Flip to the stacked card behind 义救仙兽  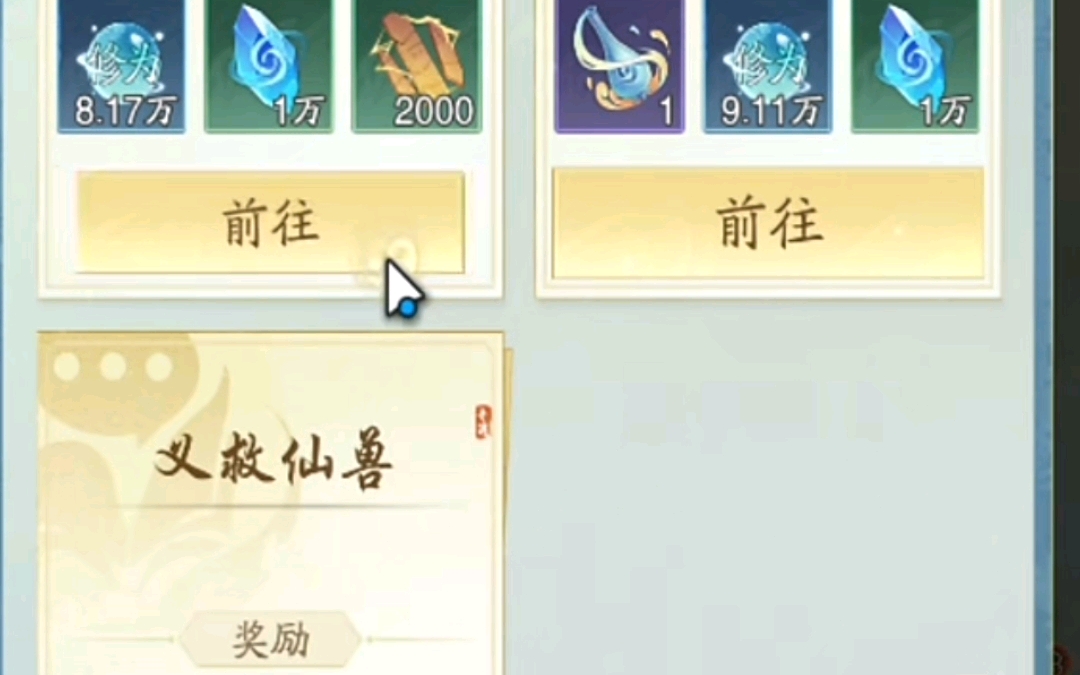(x=509, y=510)
